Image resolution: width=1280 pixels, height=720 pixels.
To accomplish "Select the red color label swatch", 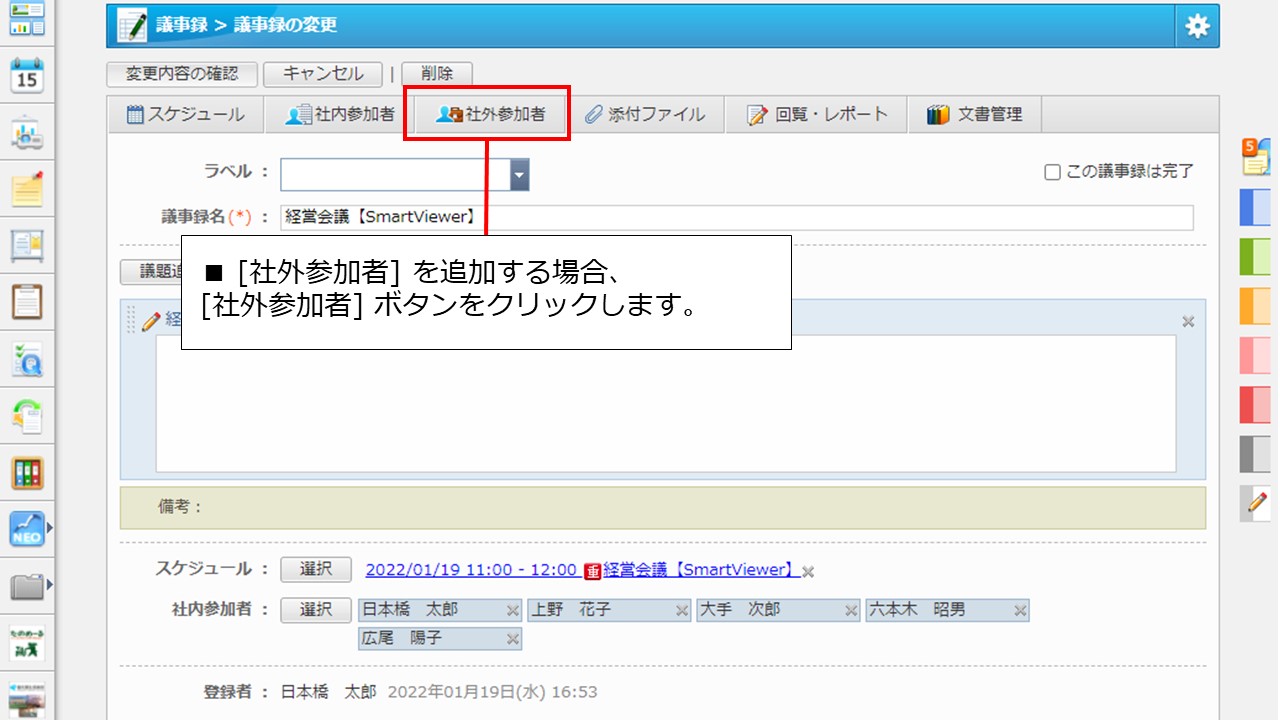I will (1255, 404).
